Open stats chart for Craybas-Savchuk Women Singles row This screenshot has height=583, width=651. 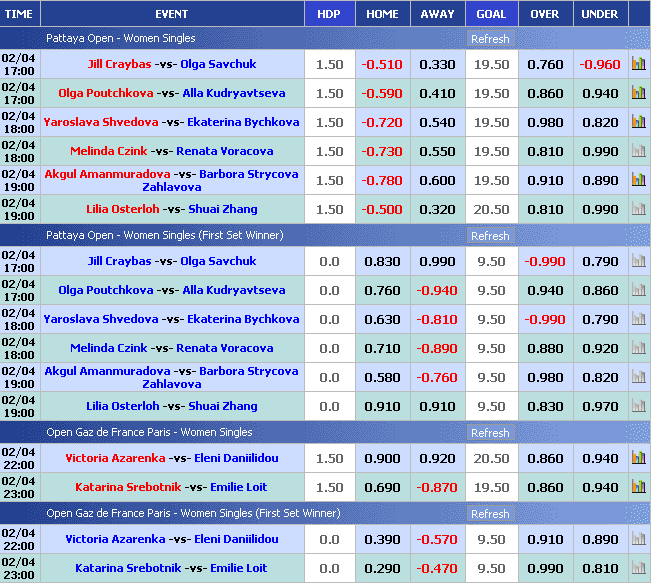[x=638, y=64]
